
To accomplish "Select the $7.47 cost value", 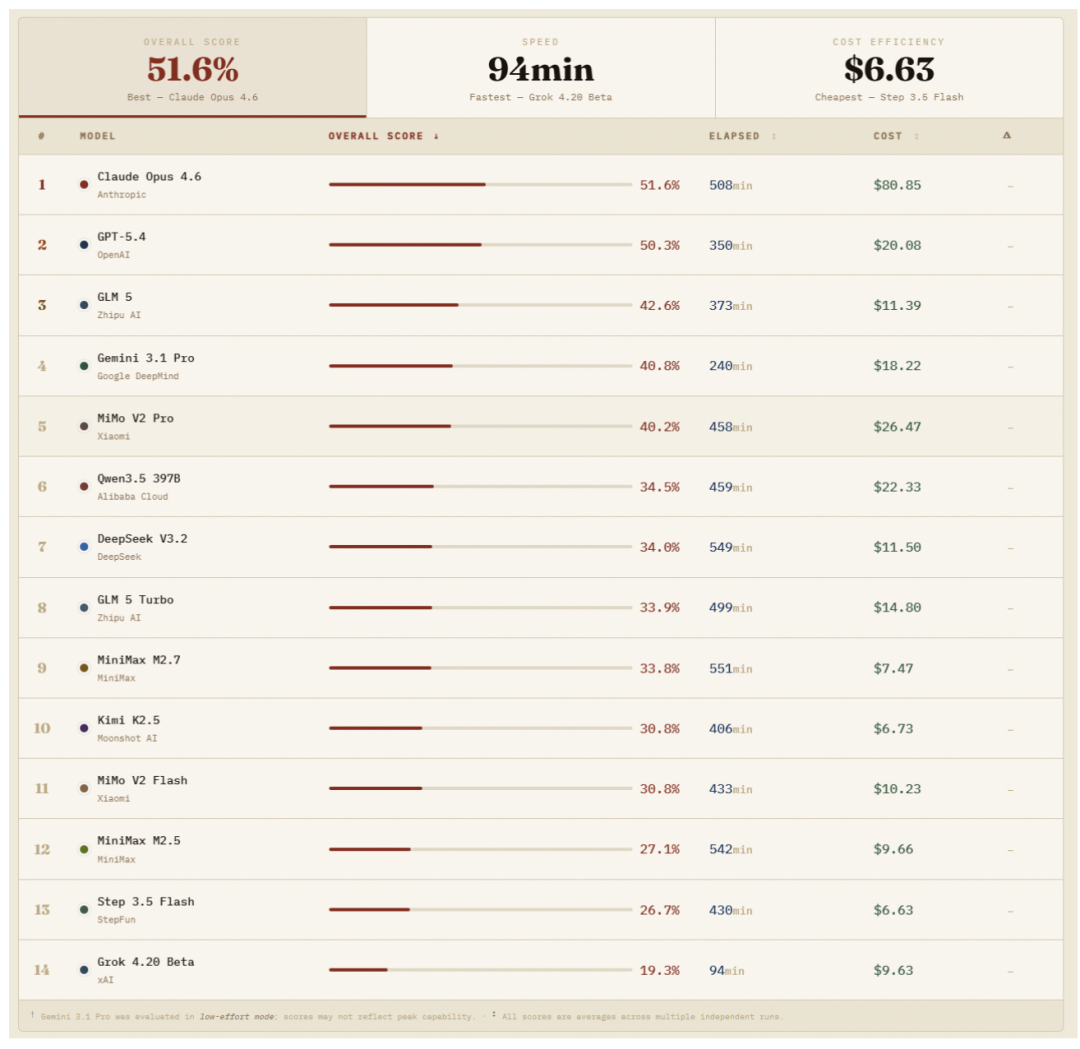I will 893,669.
